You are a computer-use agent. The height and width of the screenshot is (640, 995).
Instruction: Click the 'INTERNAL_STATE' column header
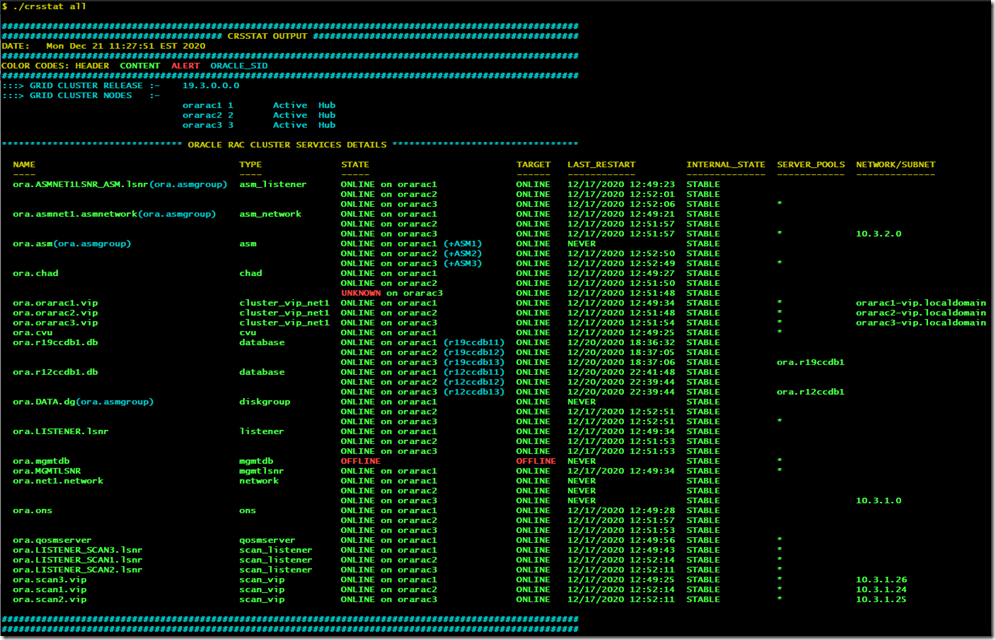point(725,165)
